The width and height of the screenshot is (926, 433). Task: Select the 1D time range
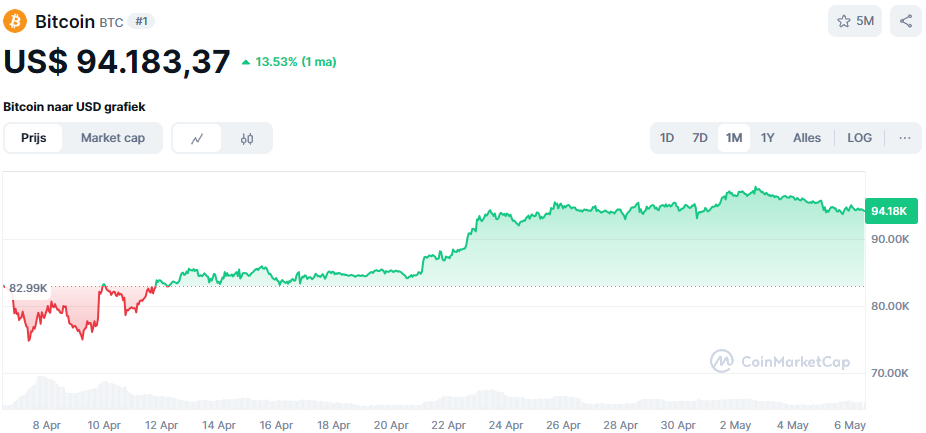click(x=667, y=138)
